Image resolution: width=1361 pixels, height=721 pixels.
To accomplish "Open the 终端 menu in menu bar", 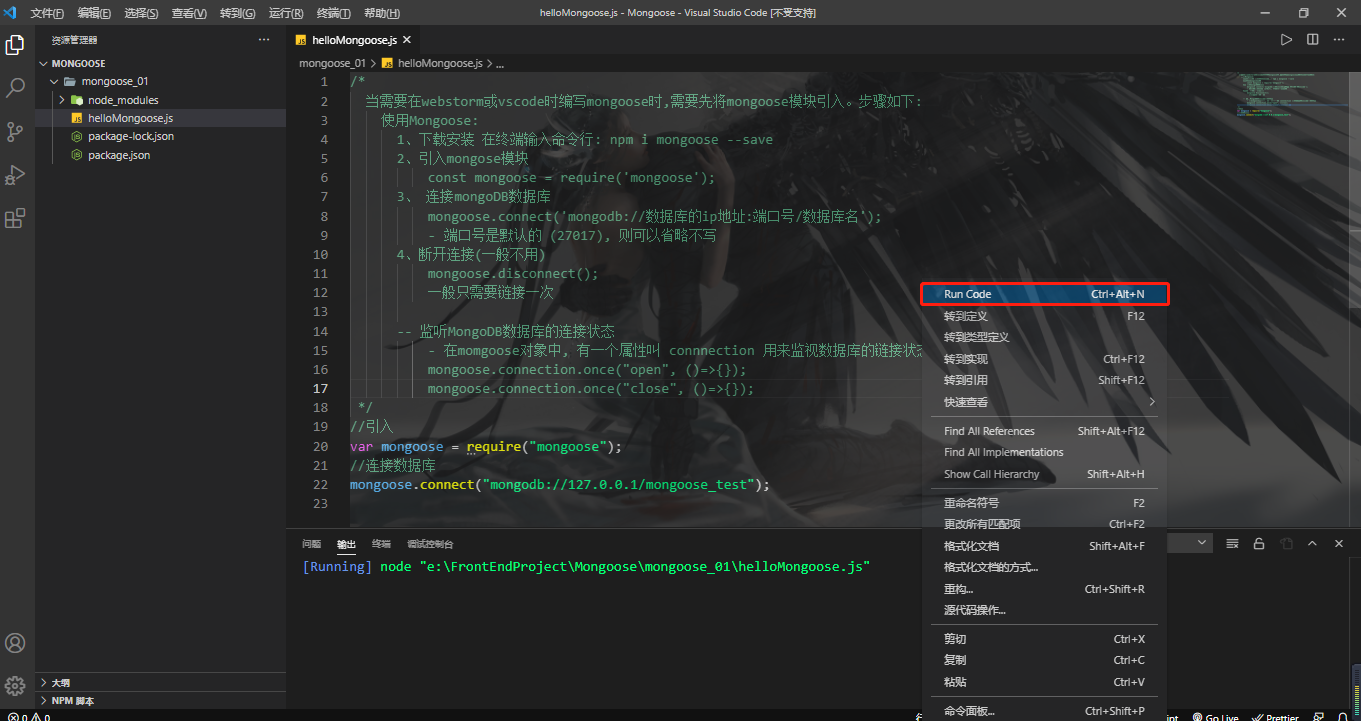I will (x=333, y=13).
